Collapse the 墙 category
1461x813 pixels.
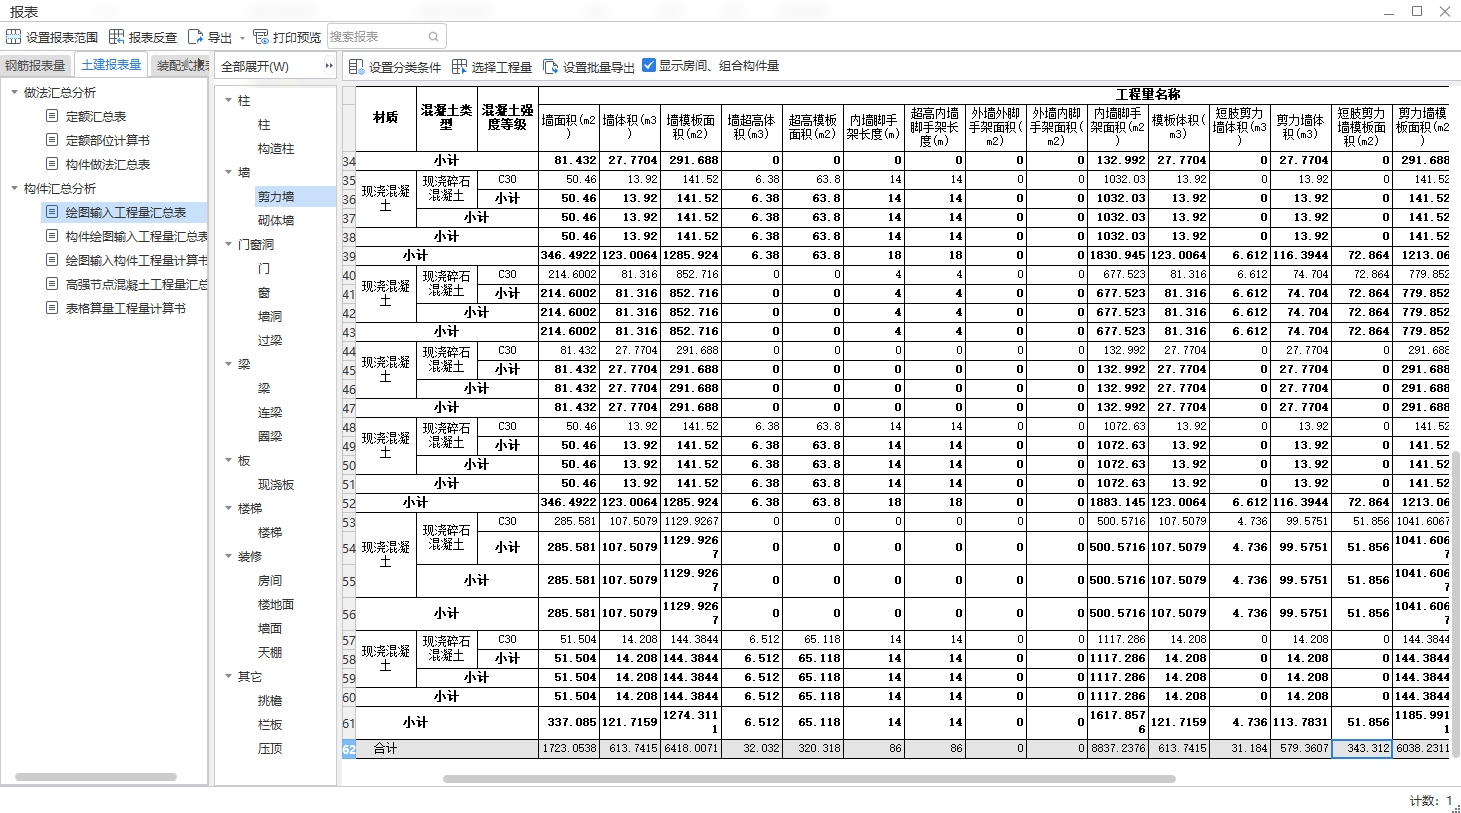[x=228, y=172]
